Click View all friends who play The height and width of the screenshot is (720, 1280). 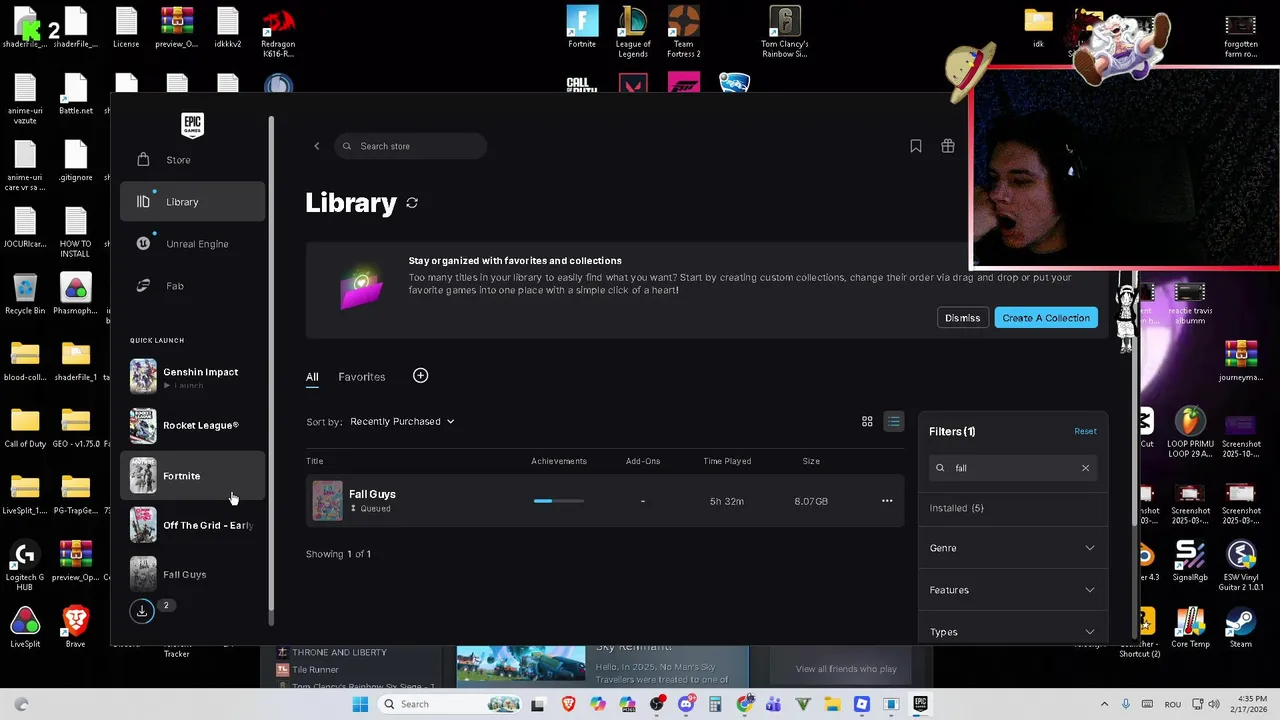[846, 669]
